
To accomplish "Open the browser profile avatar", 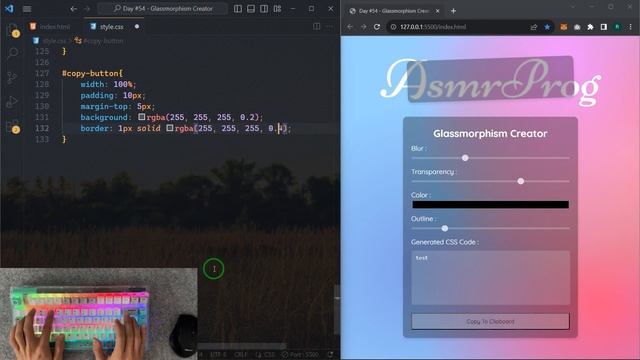I will click(x=617, y=27).
